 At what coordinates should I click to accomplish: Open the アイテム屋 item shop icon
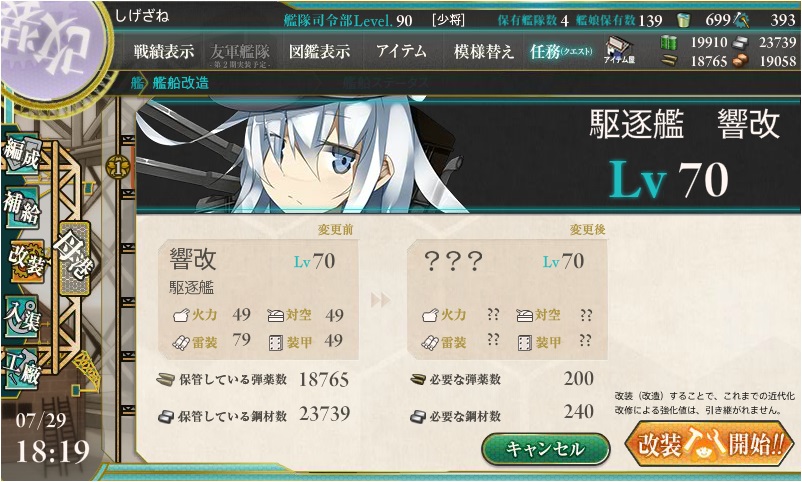click(619, 50)
